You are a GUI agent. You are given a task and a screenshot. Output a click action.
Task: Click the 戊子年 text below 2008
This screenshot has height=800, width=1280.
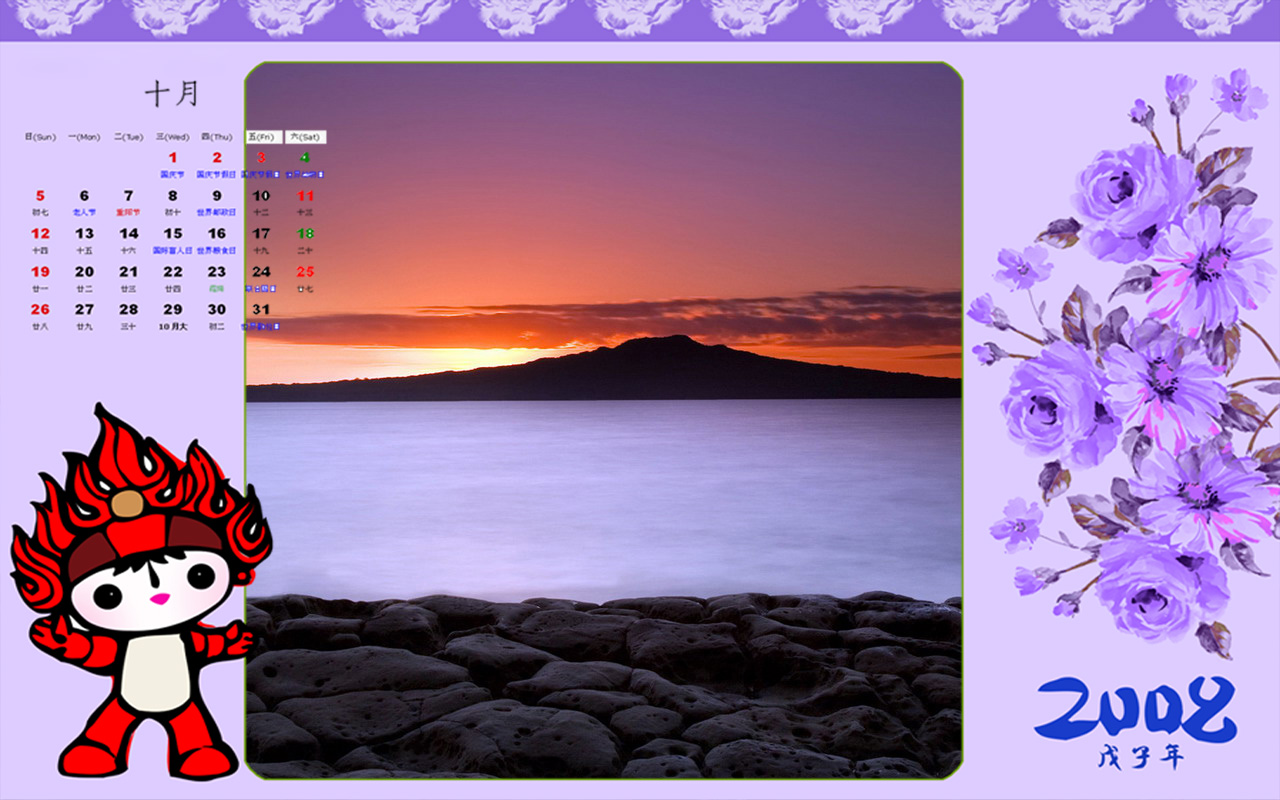click(x=1140, y=758)
